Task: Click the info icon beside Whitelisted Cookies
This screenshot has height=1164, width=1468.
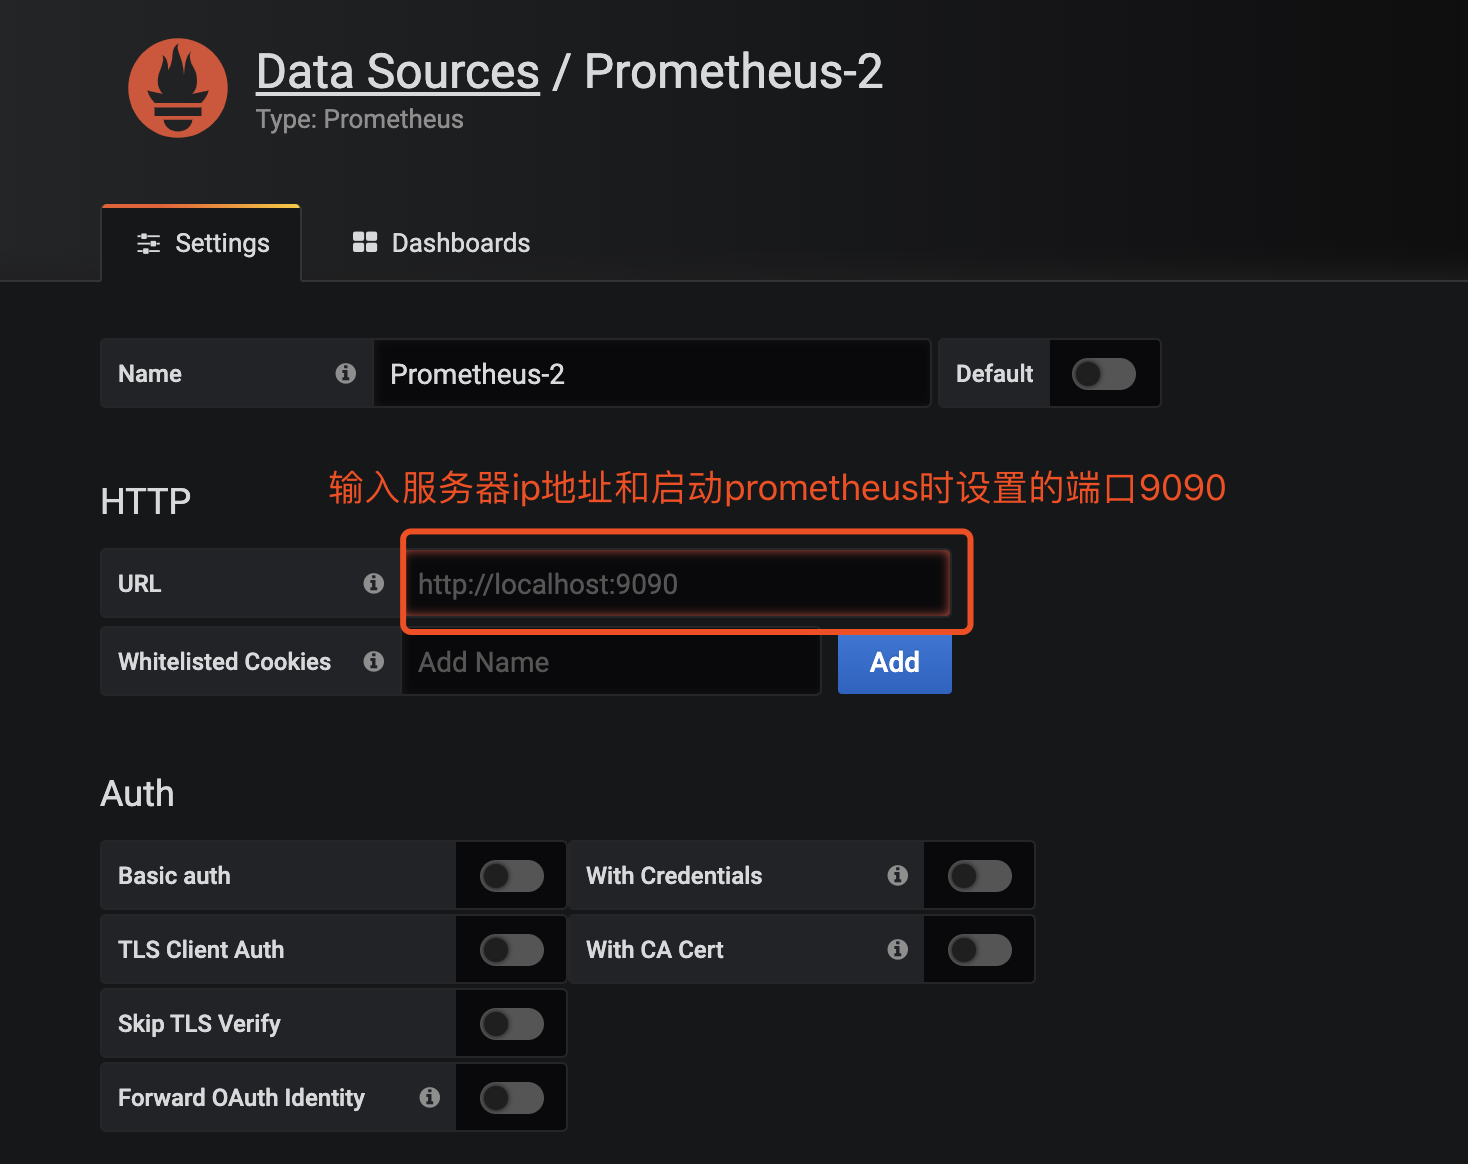Action: [374, 661]
